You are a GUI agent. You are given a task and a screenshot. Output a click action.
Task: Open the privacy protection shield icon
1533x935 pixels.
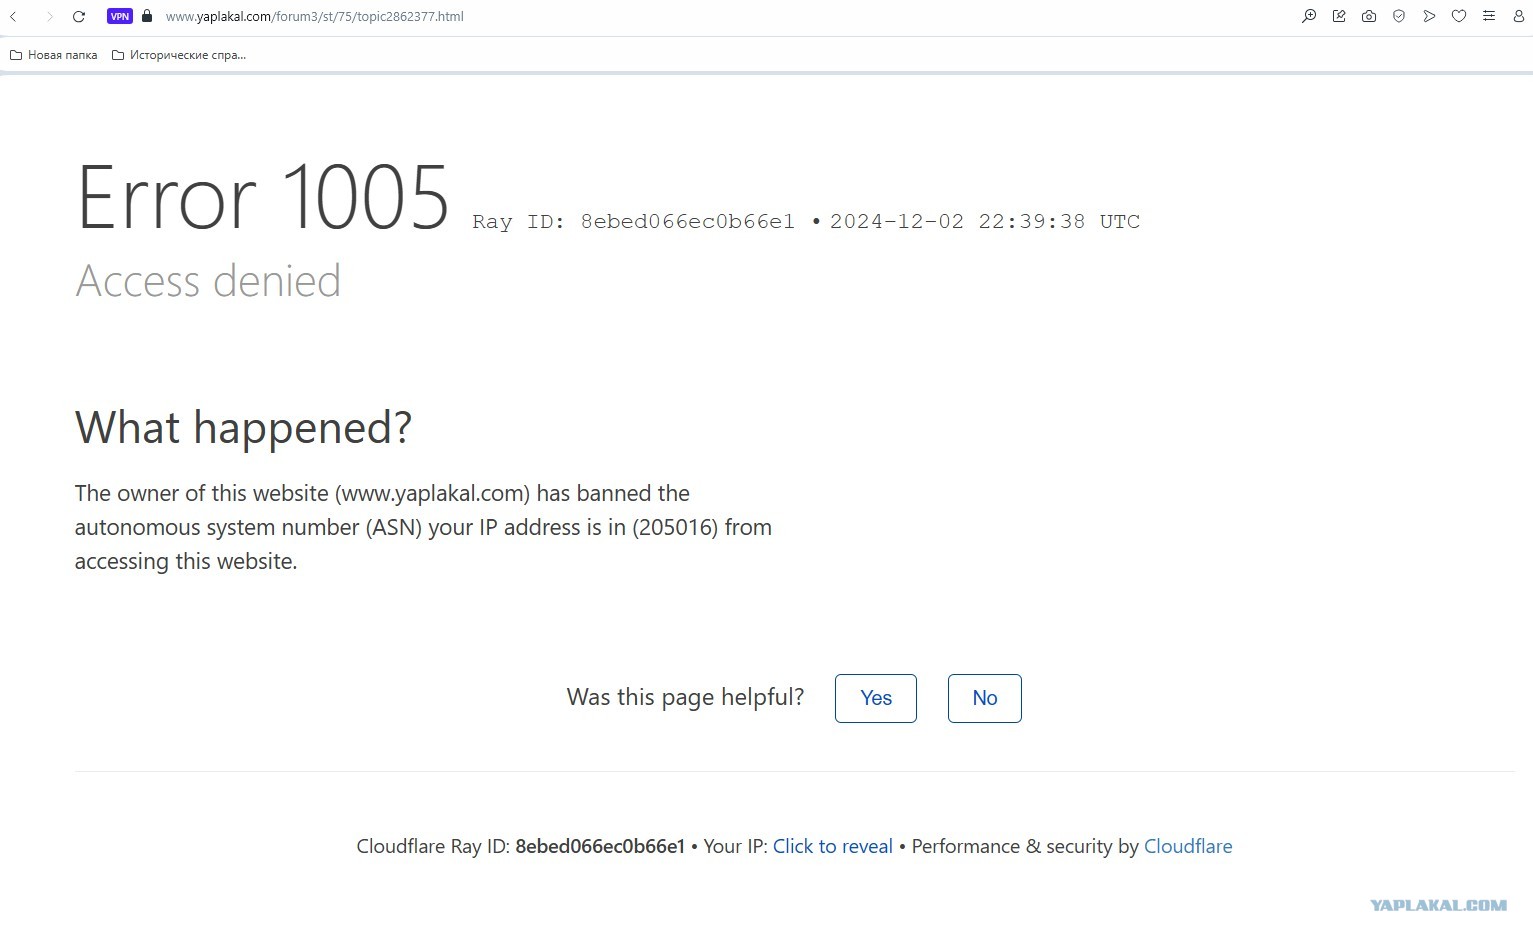1399,16
